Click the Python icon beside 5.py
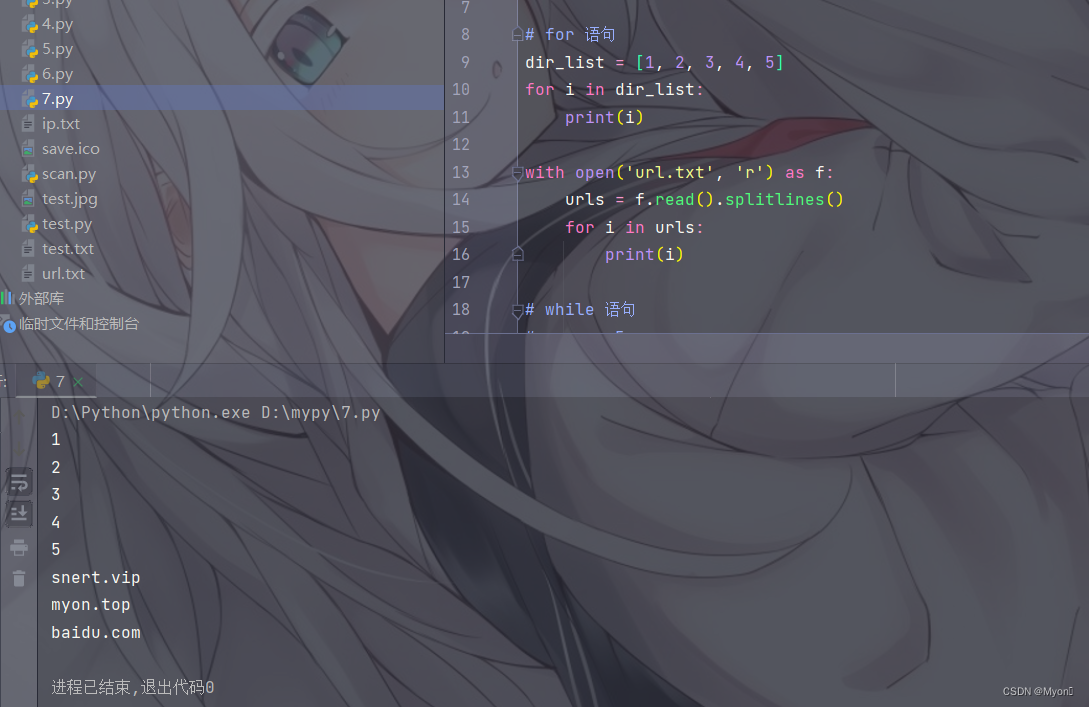 tap(29, 49)
